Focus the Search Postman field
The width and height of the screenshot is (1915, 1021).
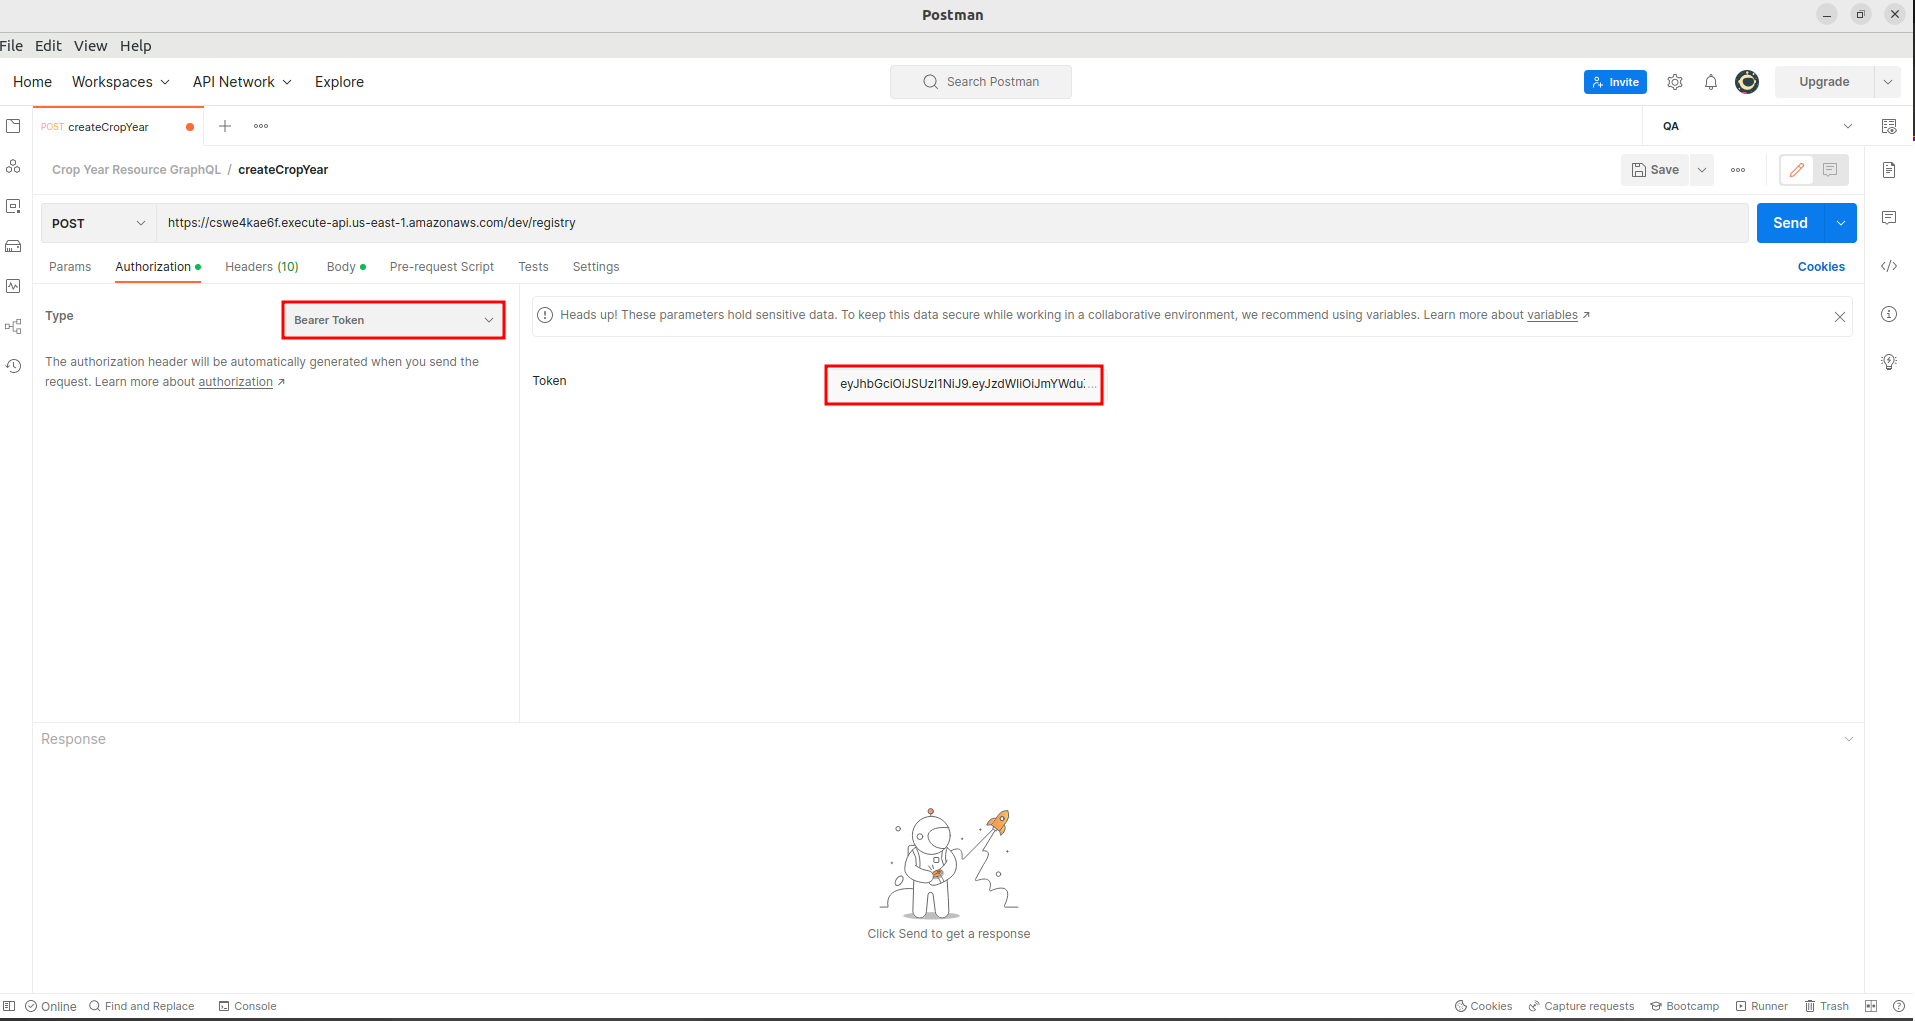point(981,82)
